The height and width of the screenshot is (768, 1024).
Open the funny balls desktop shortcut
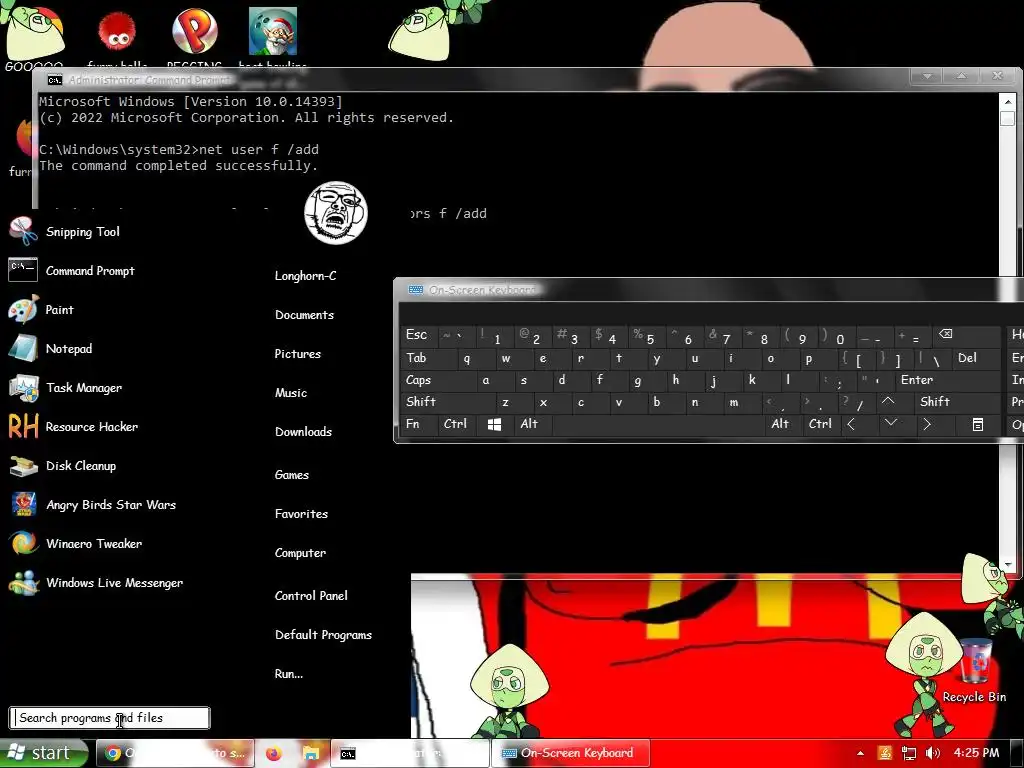click(117, 38)
